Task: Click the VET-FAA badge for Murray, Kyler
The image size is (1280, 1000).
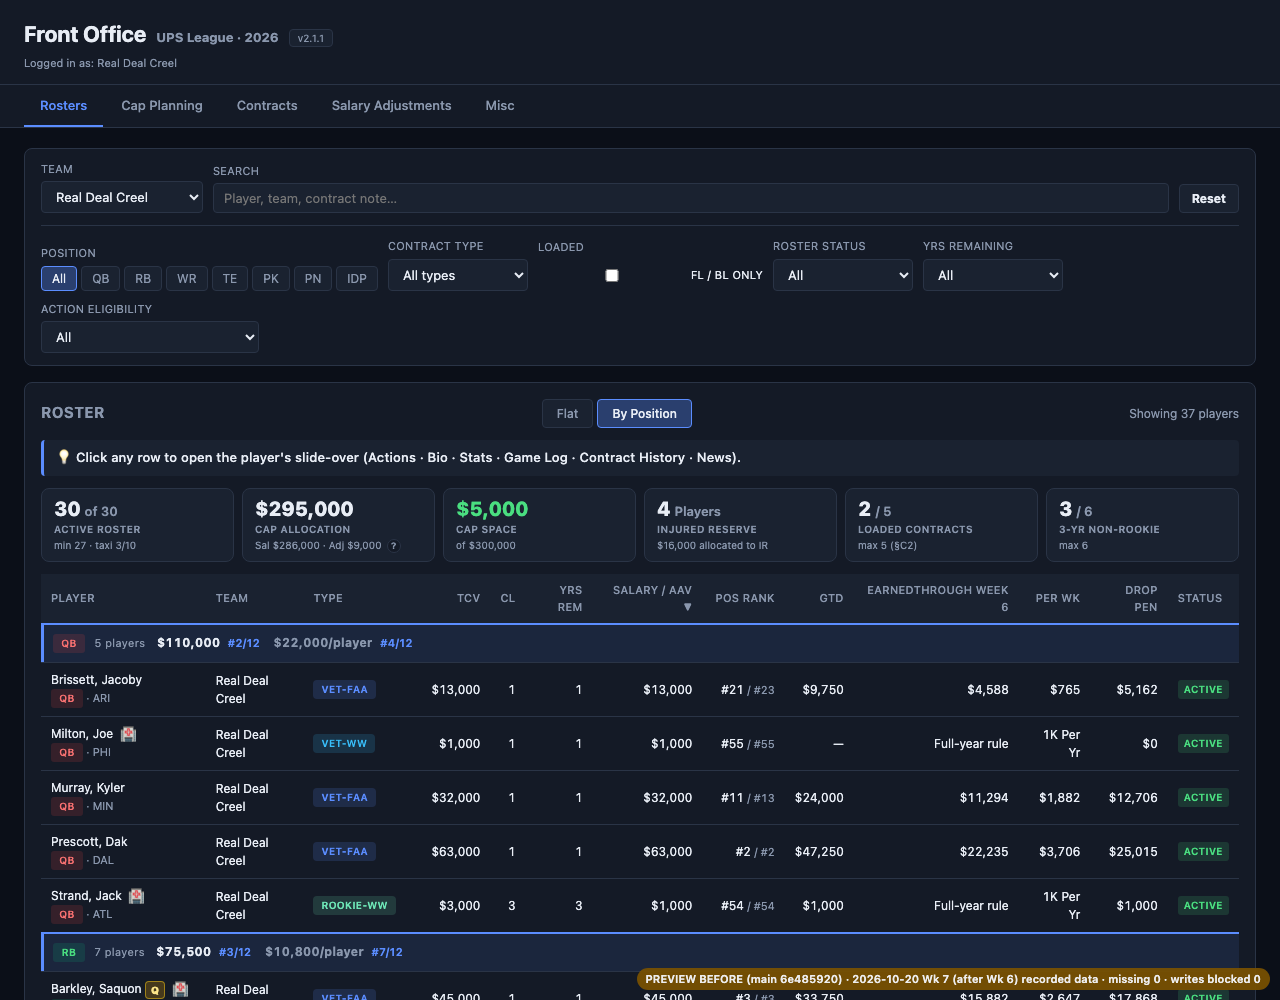Action: tap(344, 797)
